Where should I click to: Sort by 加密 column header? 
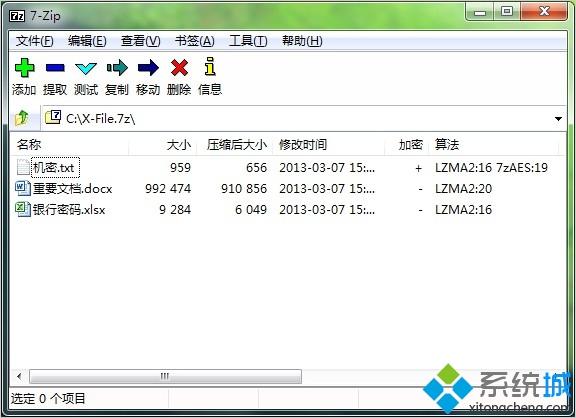point(407,145)
